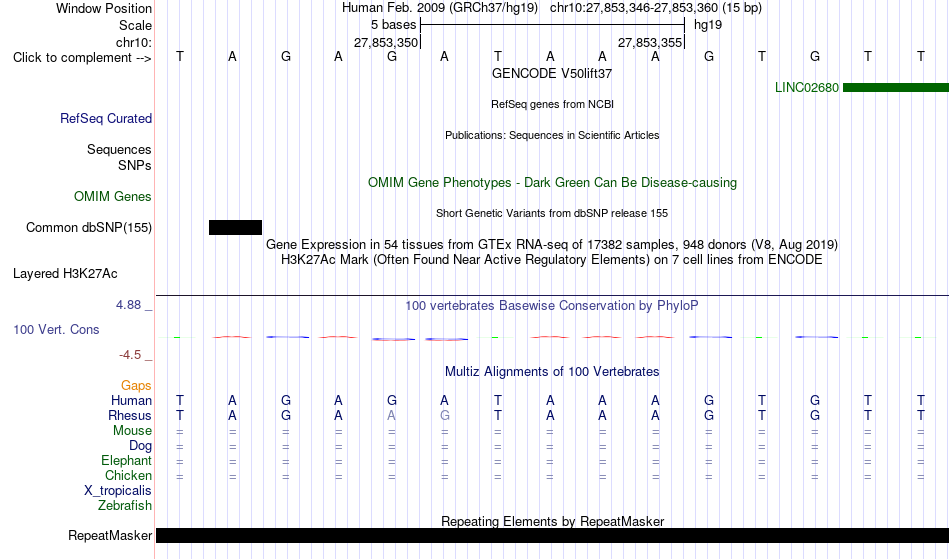Click the Rhesus alignment row label
The width and height of the screenshot is (950, 559).
coord(130,415)
